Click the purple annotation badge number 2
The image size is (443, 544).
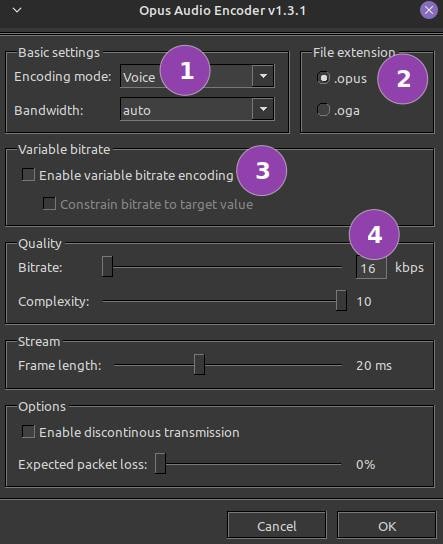(x=402, y=79)
